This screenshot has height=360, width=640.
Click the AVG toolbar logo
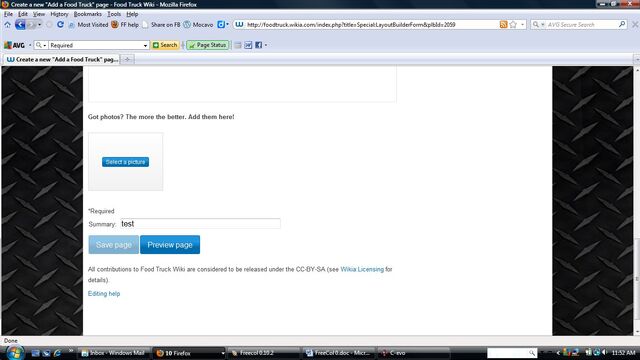[14, 45]
